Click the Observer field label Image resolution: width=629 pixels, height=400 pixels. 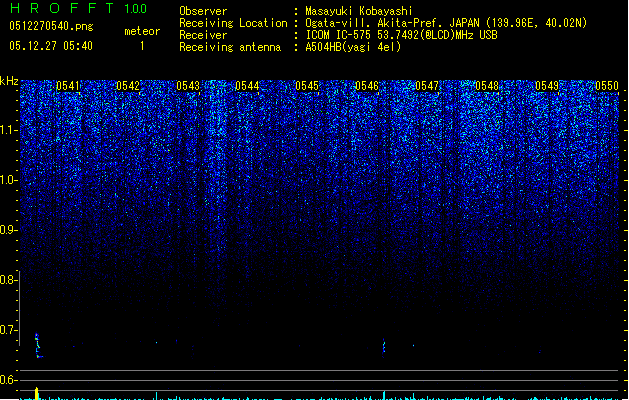203,11
